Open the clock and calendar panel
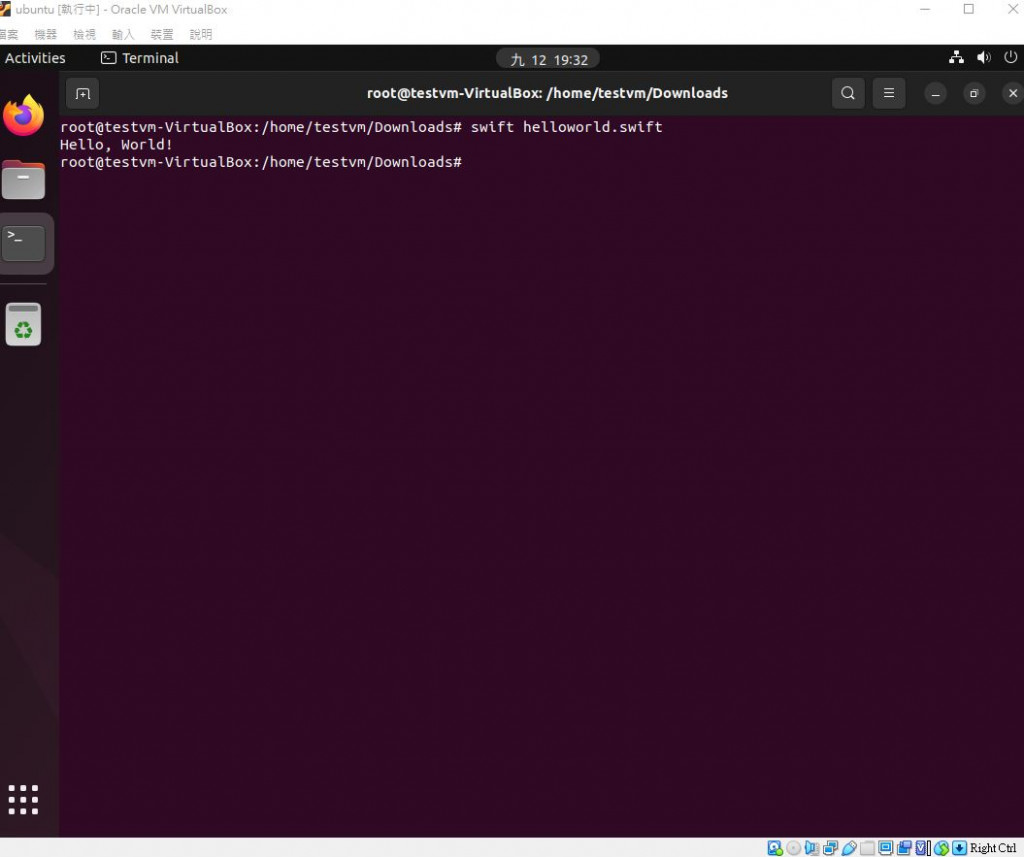Viewport: 1024px width, 857px height. tap(548, 59)
